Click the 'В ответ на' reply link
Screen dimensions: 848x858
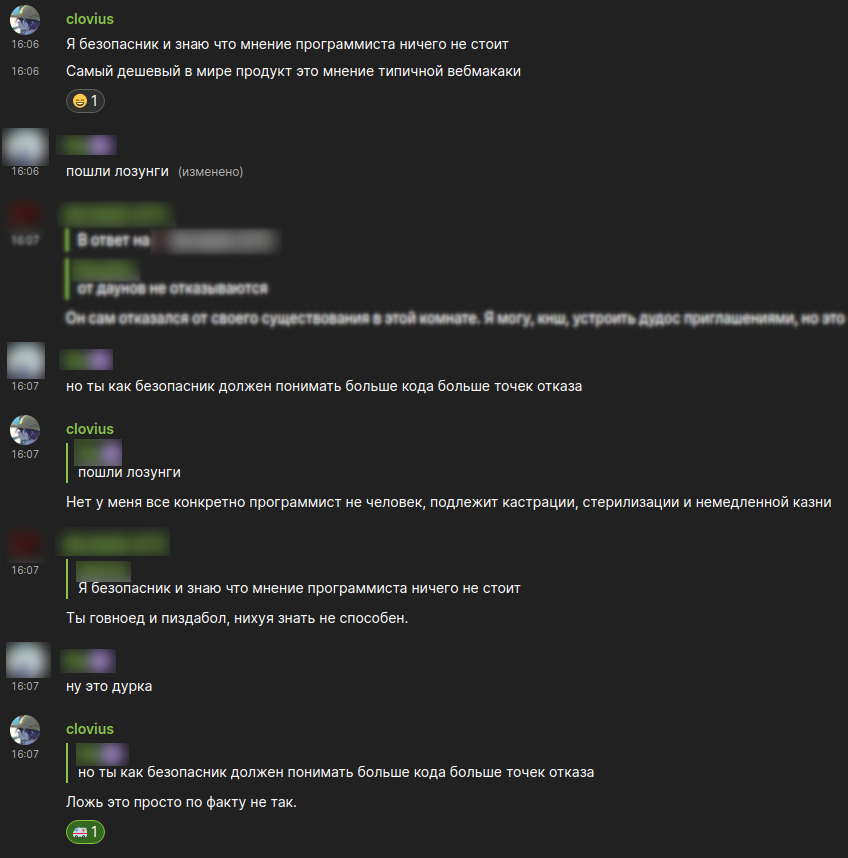click(x=113, y=240)
